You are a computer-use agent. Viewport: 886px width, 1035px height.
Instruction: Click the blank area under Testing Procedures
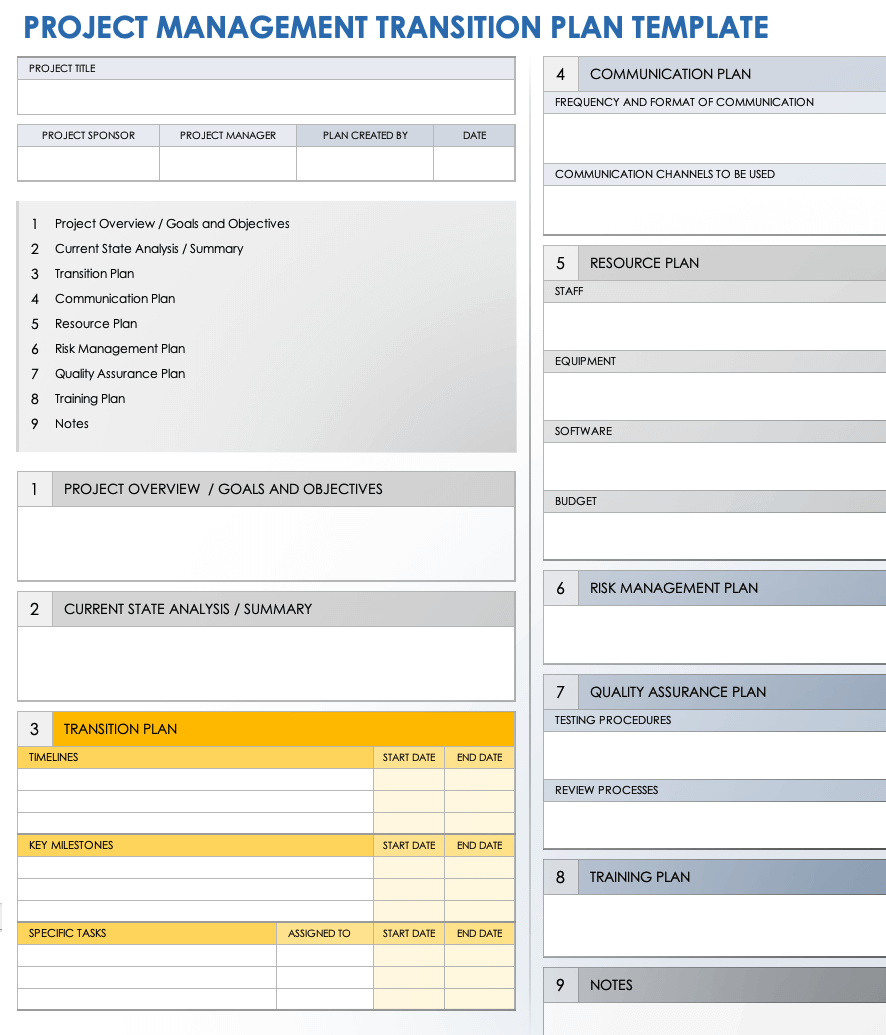714,754
